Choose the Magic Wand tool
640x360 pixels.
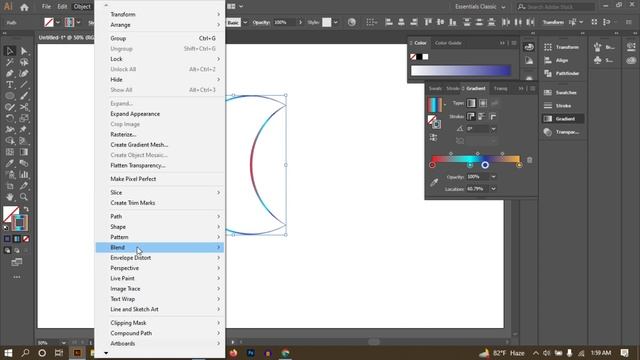coord(10,62)
